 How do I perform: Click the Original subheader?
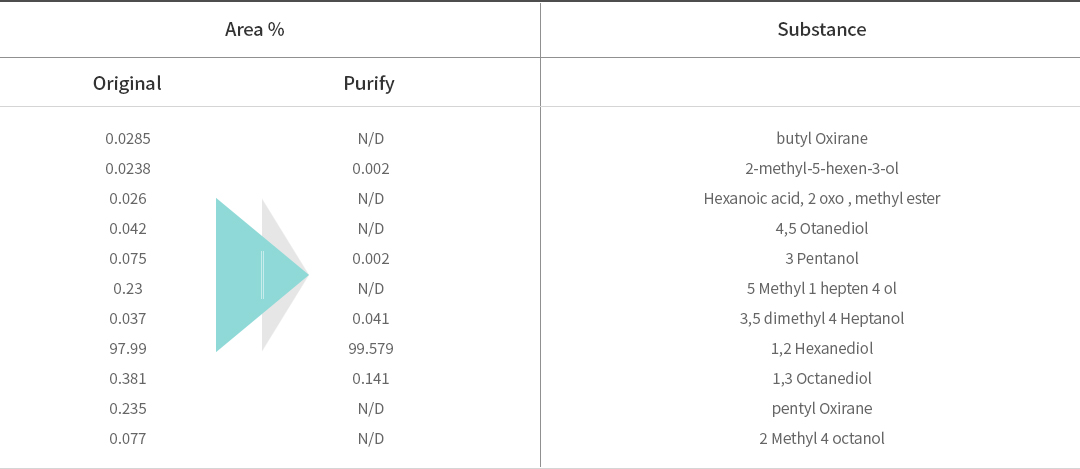[127, 83]
